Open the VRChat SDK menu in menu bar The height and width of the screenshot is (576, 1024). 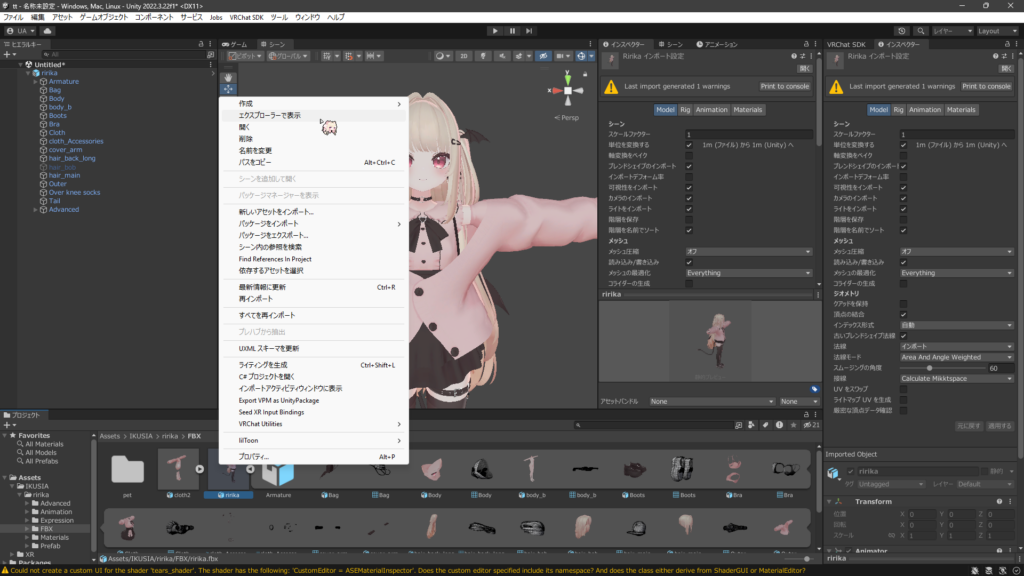click(x=246, y=17)
